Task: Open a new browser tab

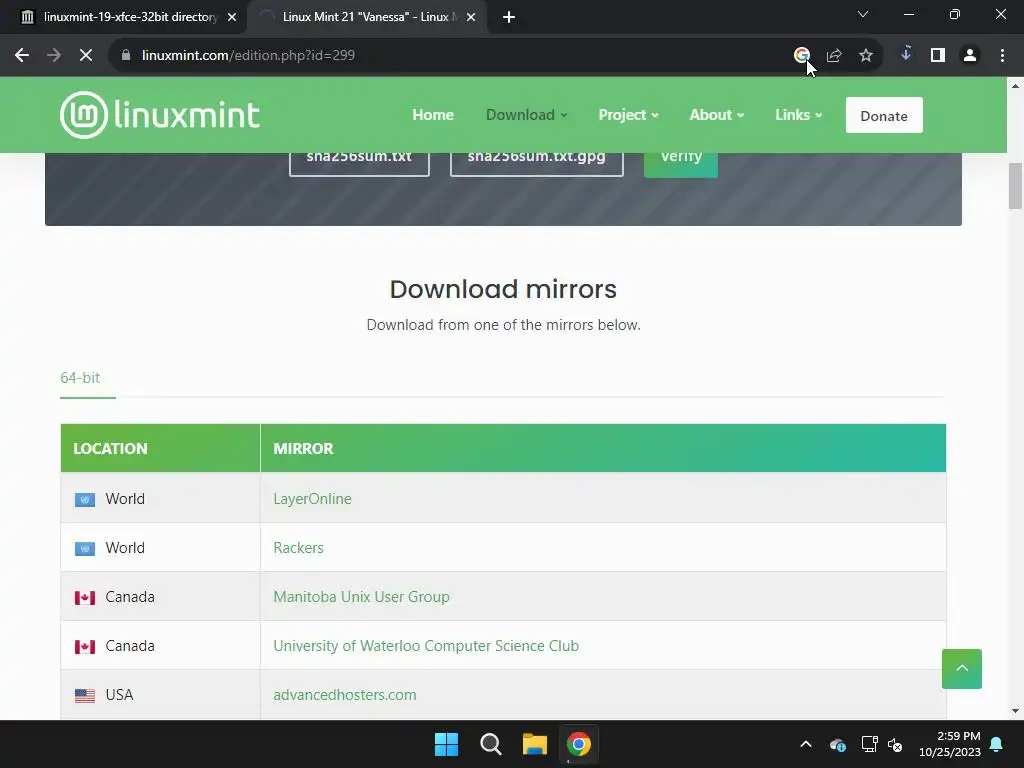Action: [509, 17]
